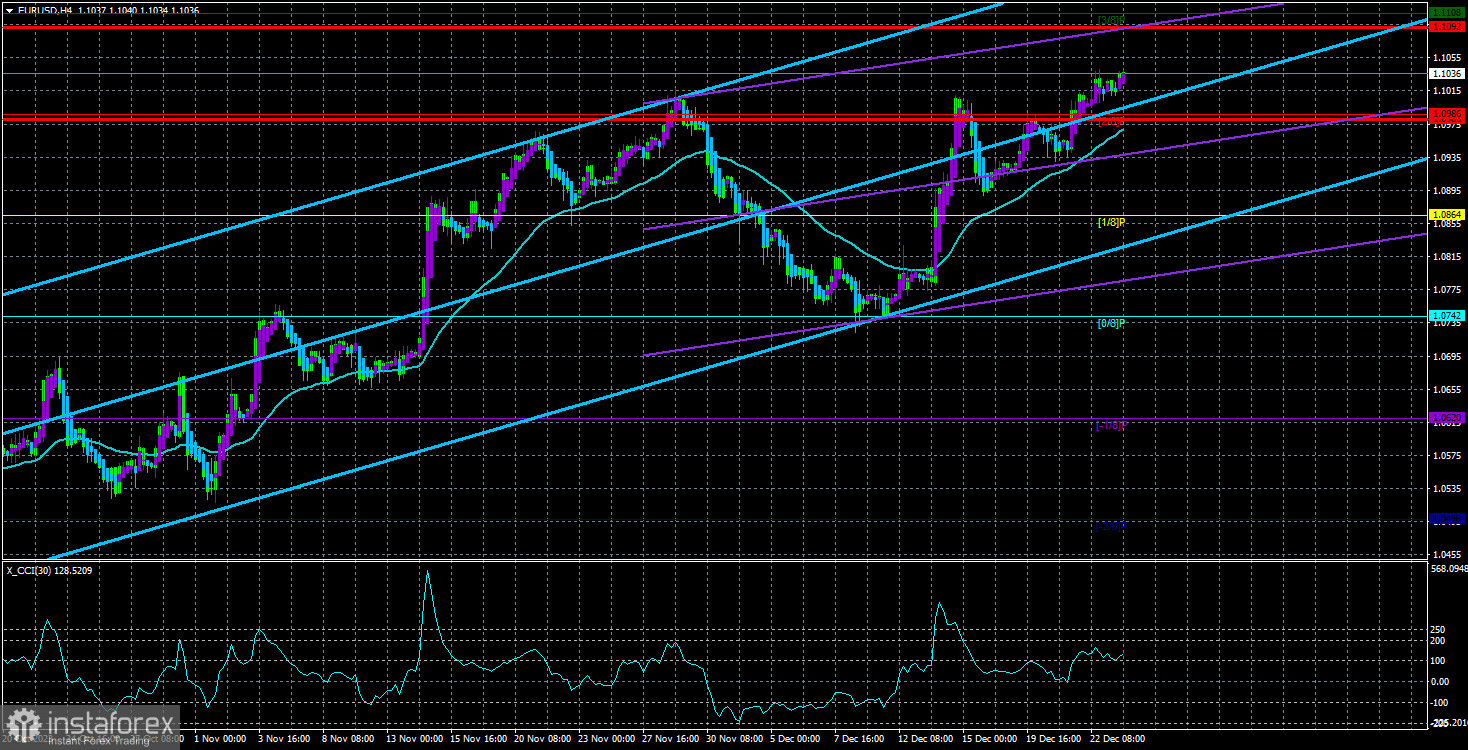Click the [-1/8]P Murray level label
1468x750 pixels.
coord(1110,425)
